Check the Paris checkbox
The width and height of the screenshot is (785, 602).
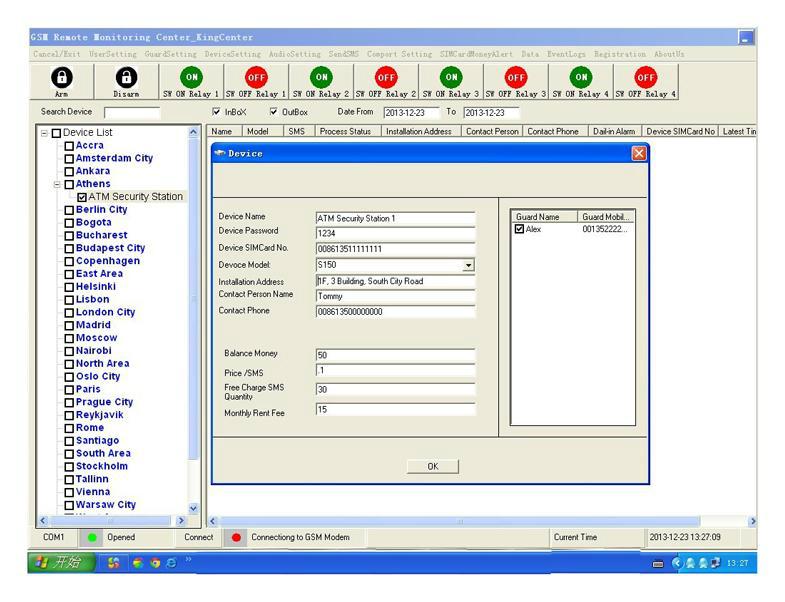click(69, 390)
